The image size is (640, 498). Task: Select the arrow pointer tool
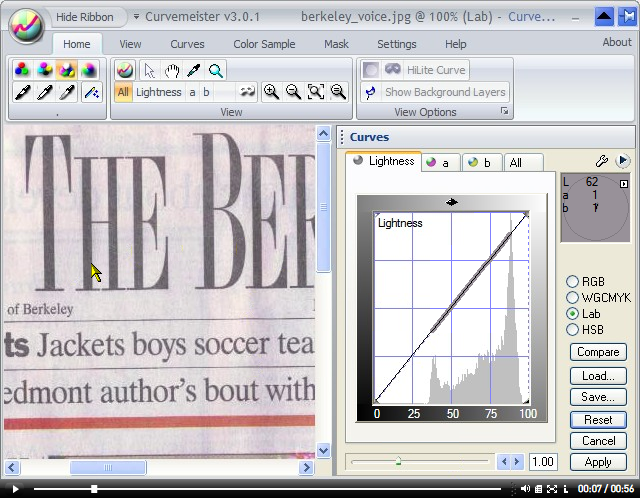click(x=149, y=71)
